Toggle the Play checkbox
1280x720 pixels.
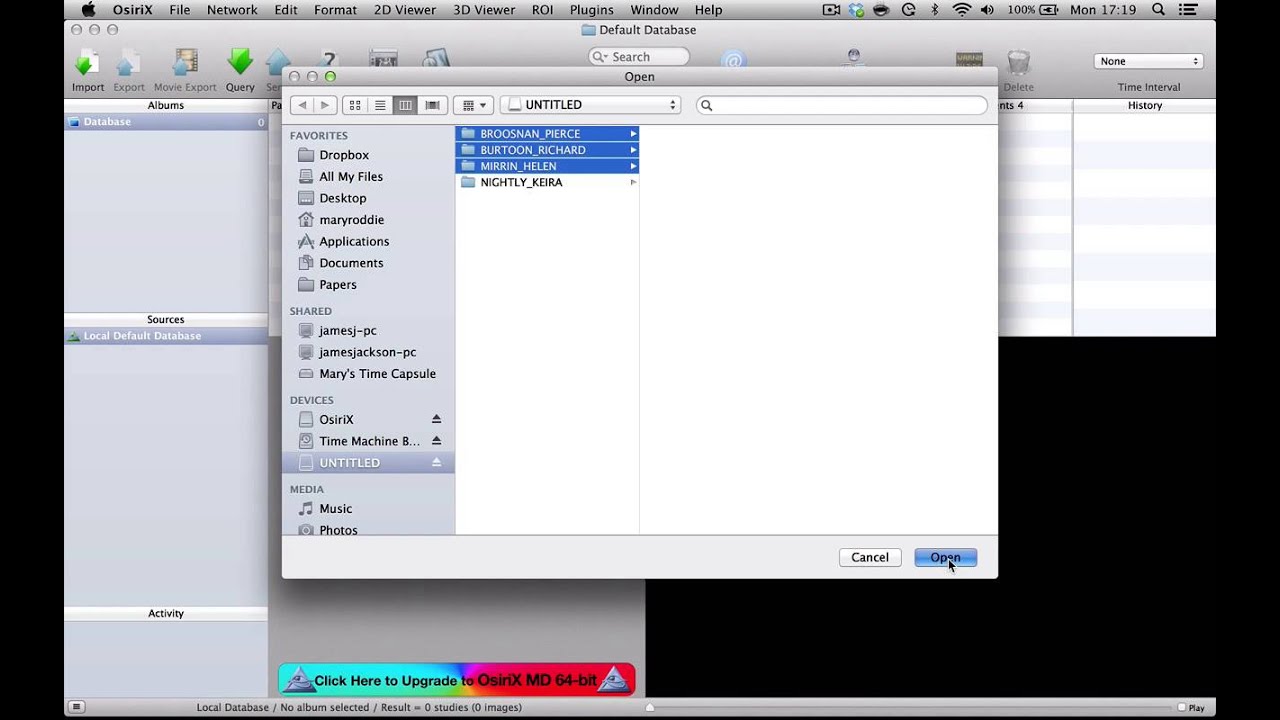coord(1181,708)
